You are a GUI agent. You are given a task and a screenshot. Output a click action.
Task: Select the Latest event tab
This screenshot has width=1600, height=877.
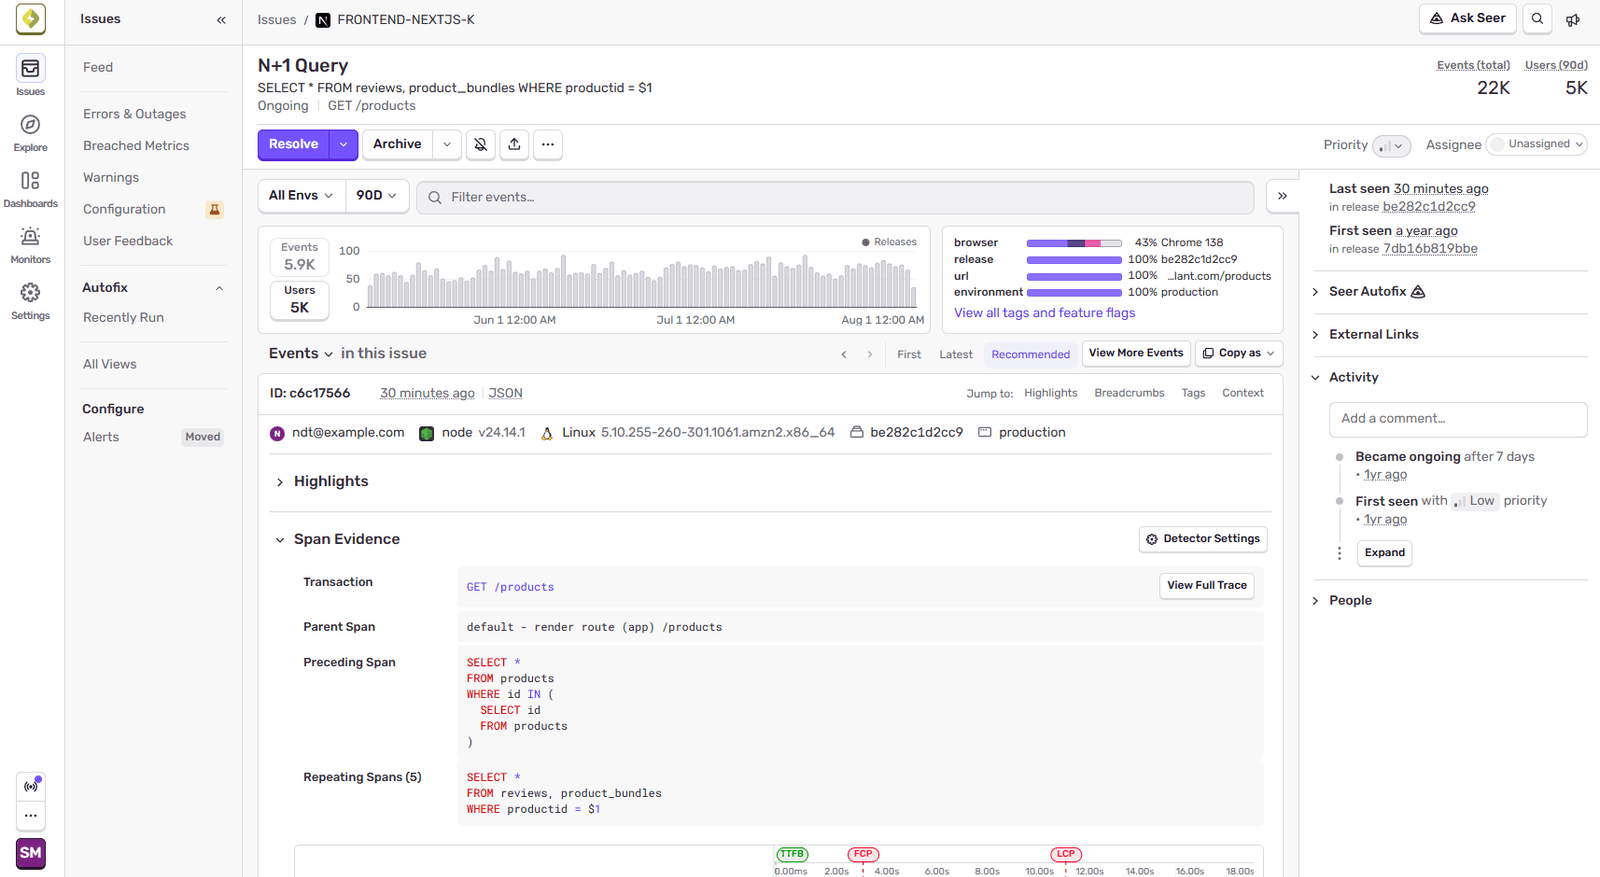pos(956,354)
